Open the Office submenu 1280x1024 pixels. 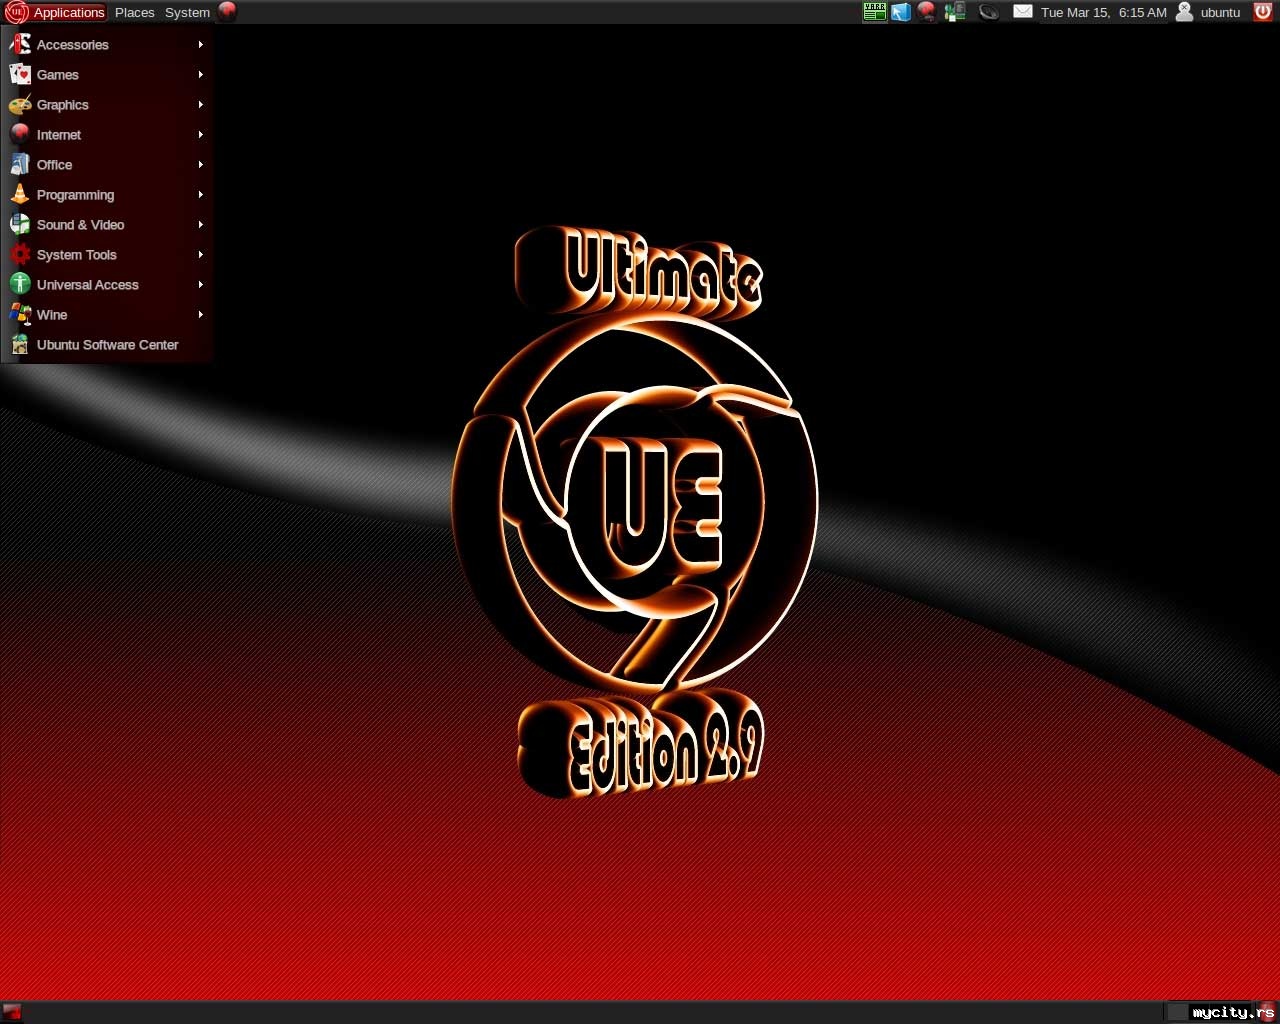point(107,165)
